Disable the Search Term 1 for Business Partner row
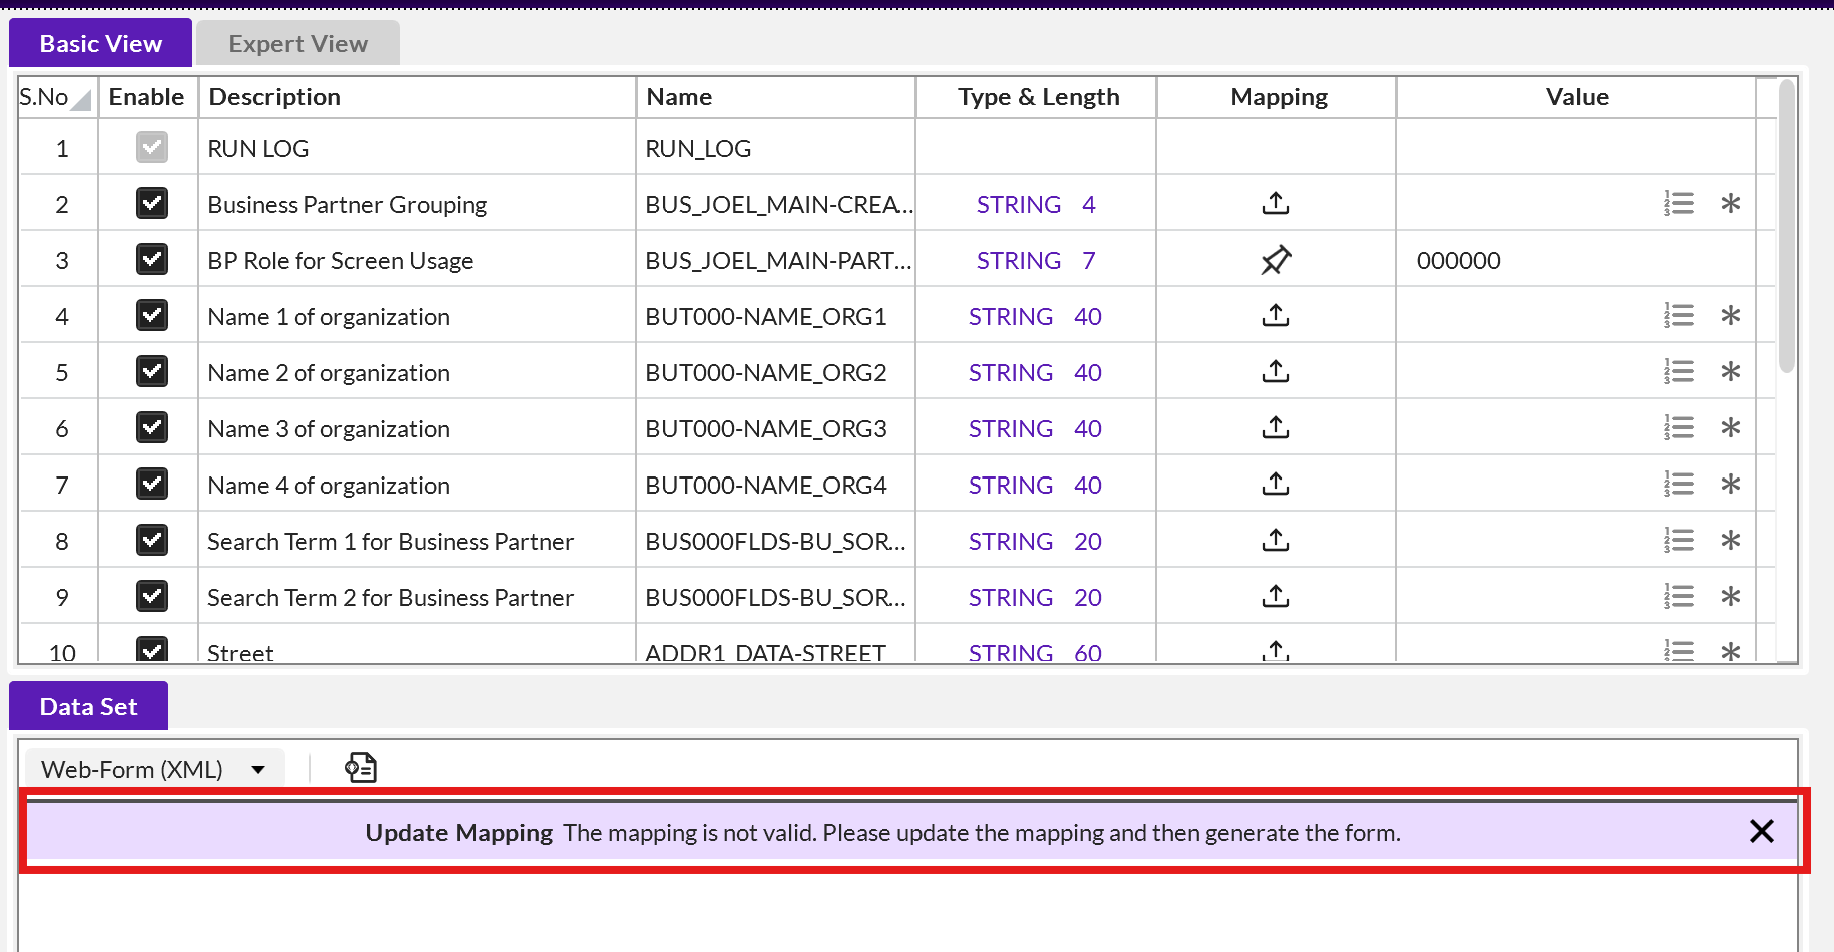 point(152,541)
